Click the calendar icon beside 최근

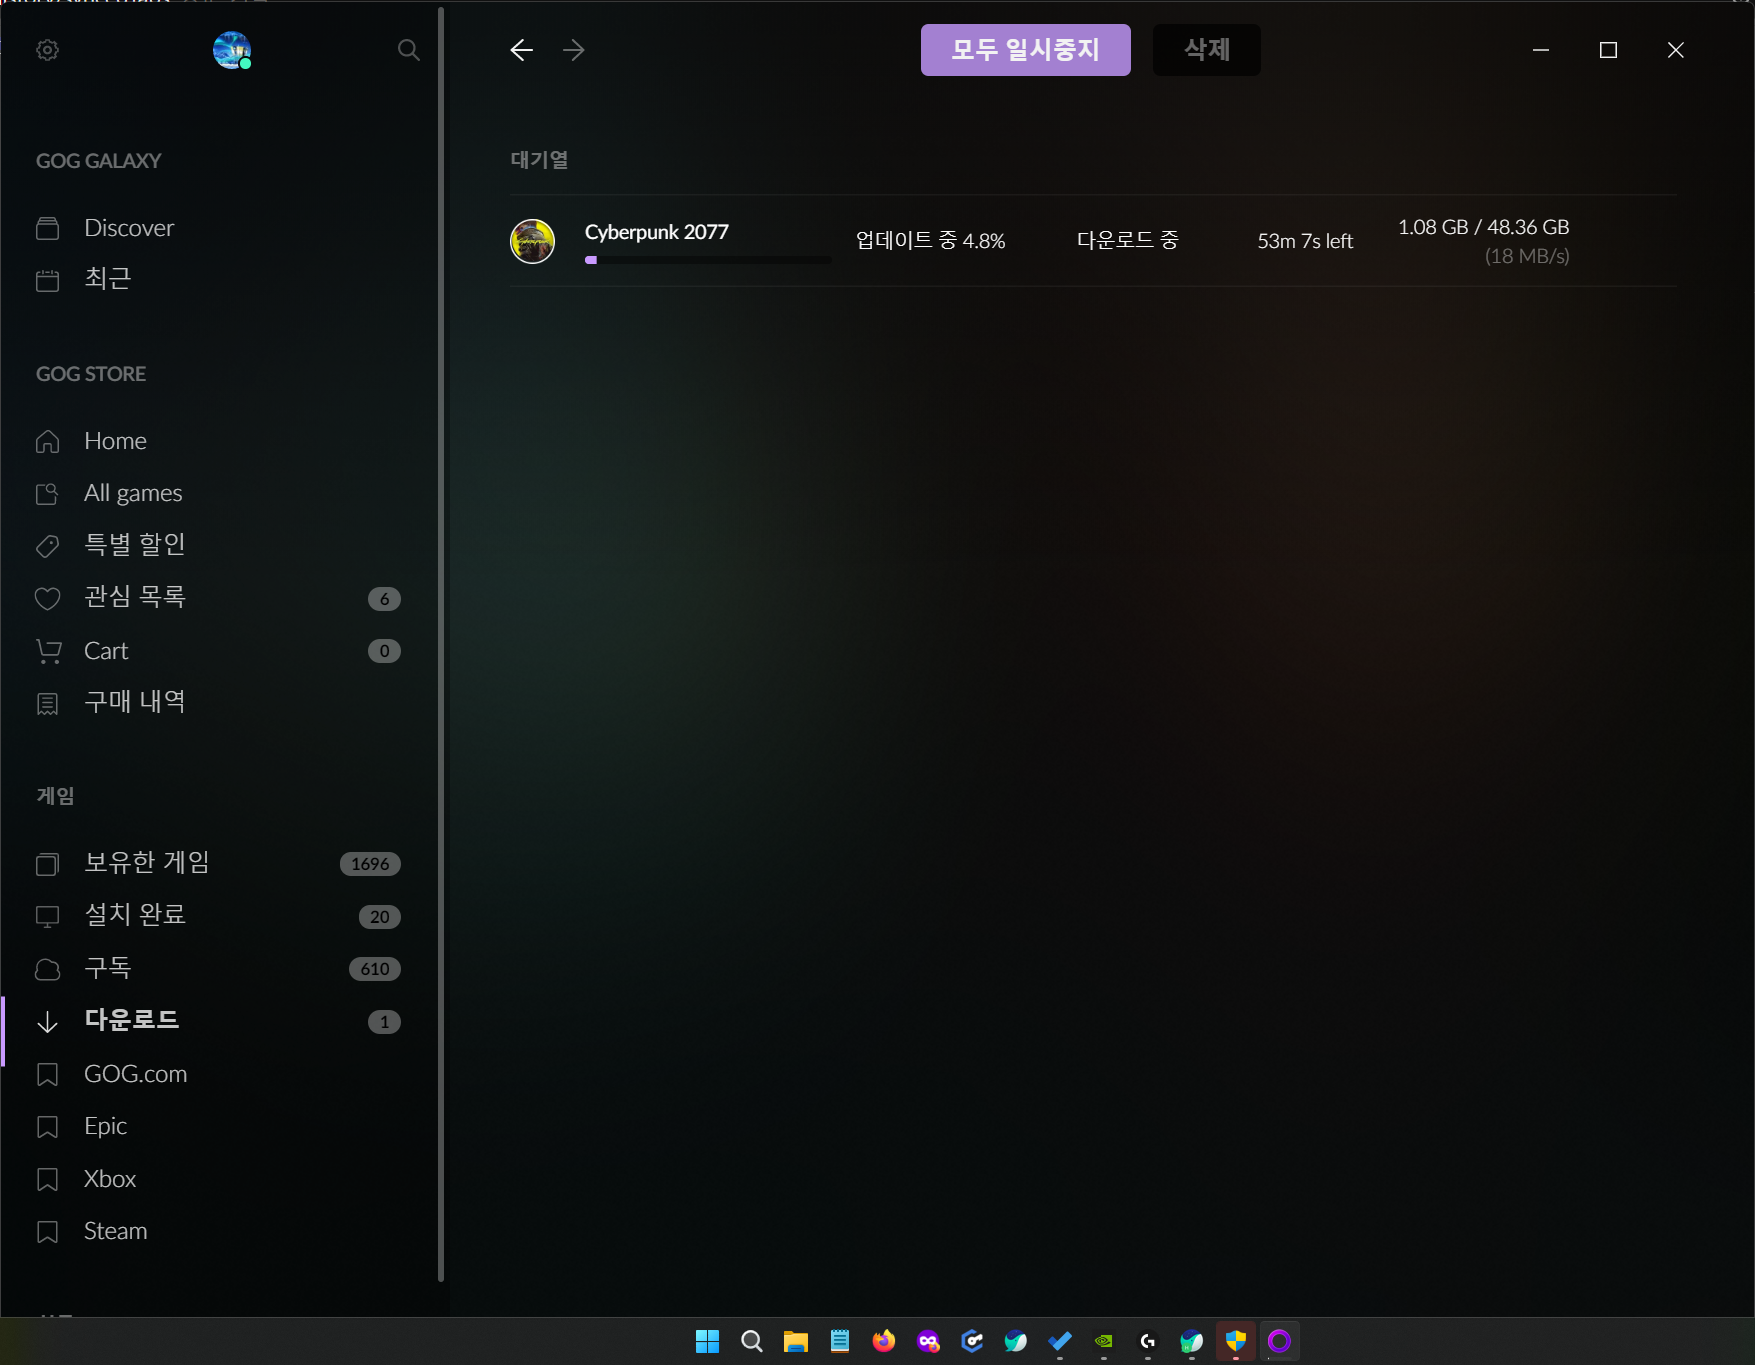pos(47,280)
